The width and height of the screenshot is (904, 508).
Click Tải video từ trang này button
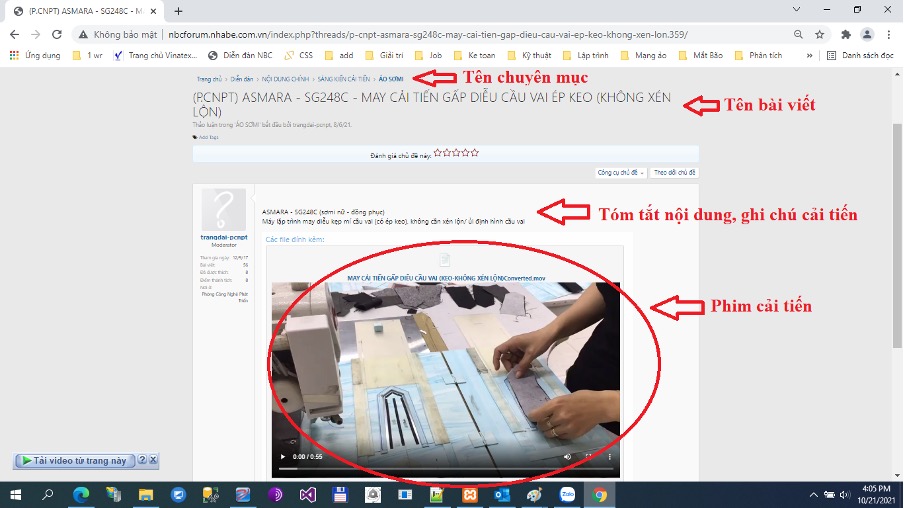[x=74, y=461]
